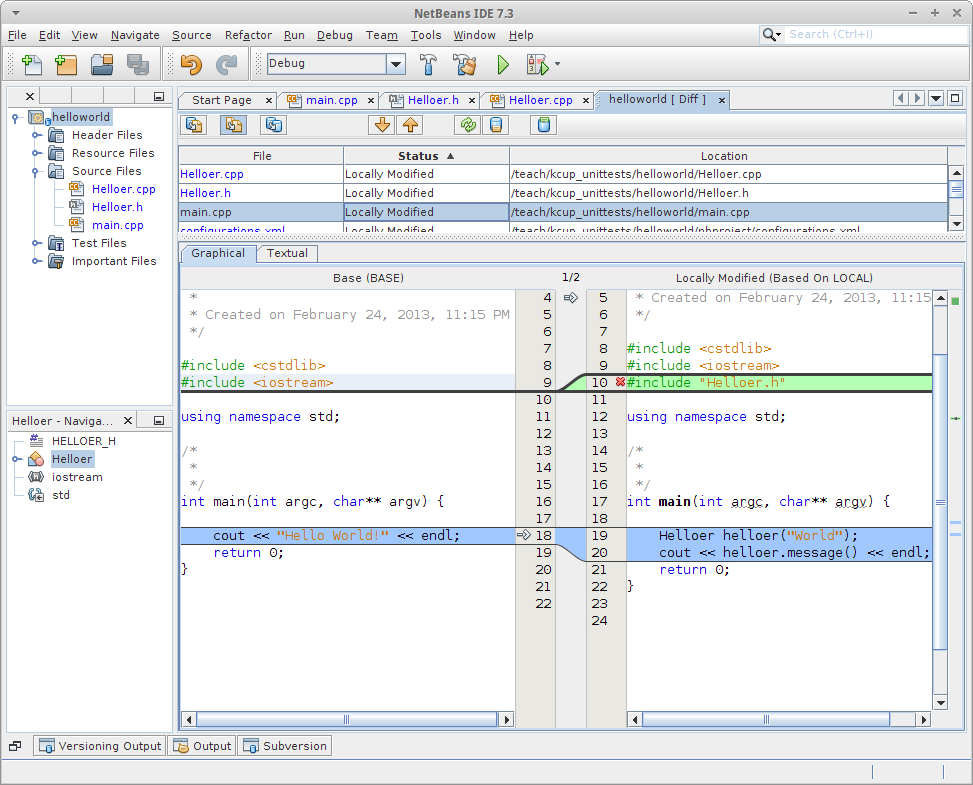Toggle the second diff mode button (selected)
The image size is (973, 785).
(233, 125)
